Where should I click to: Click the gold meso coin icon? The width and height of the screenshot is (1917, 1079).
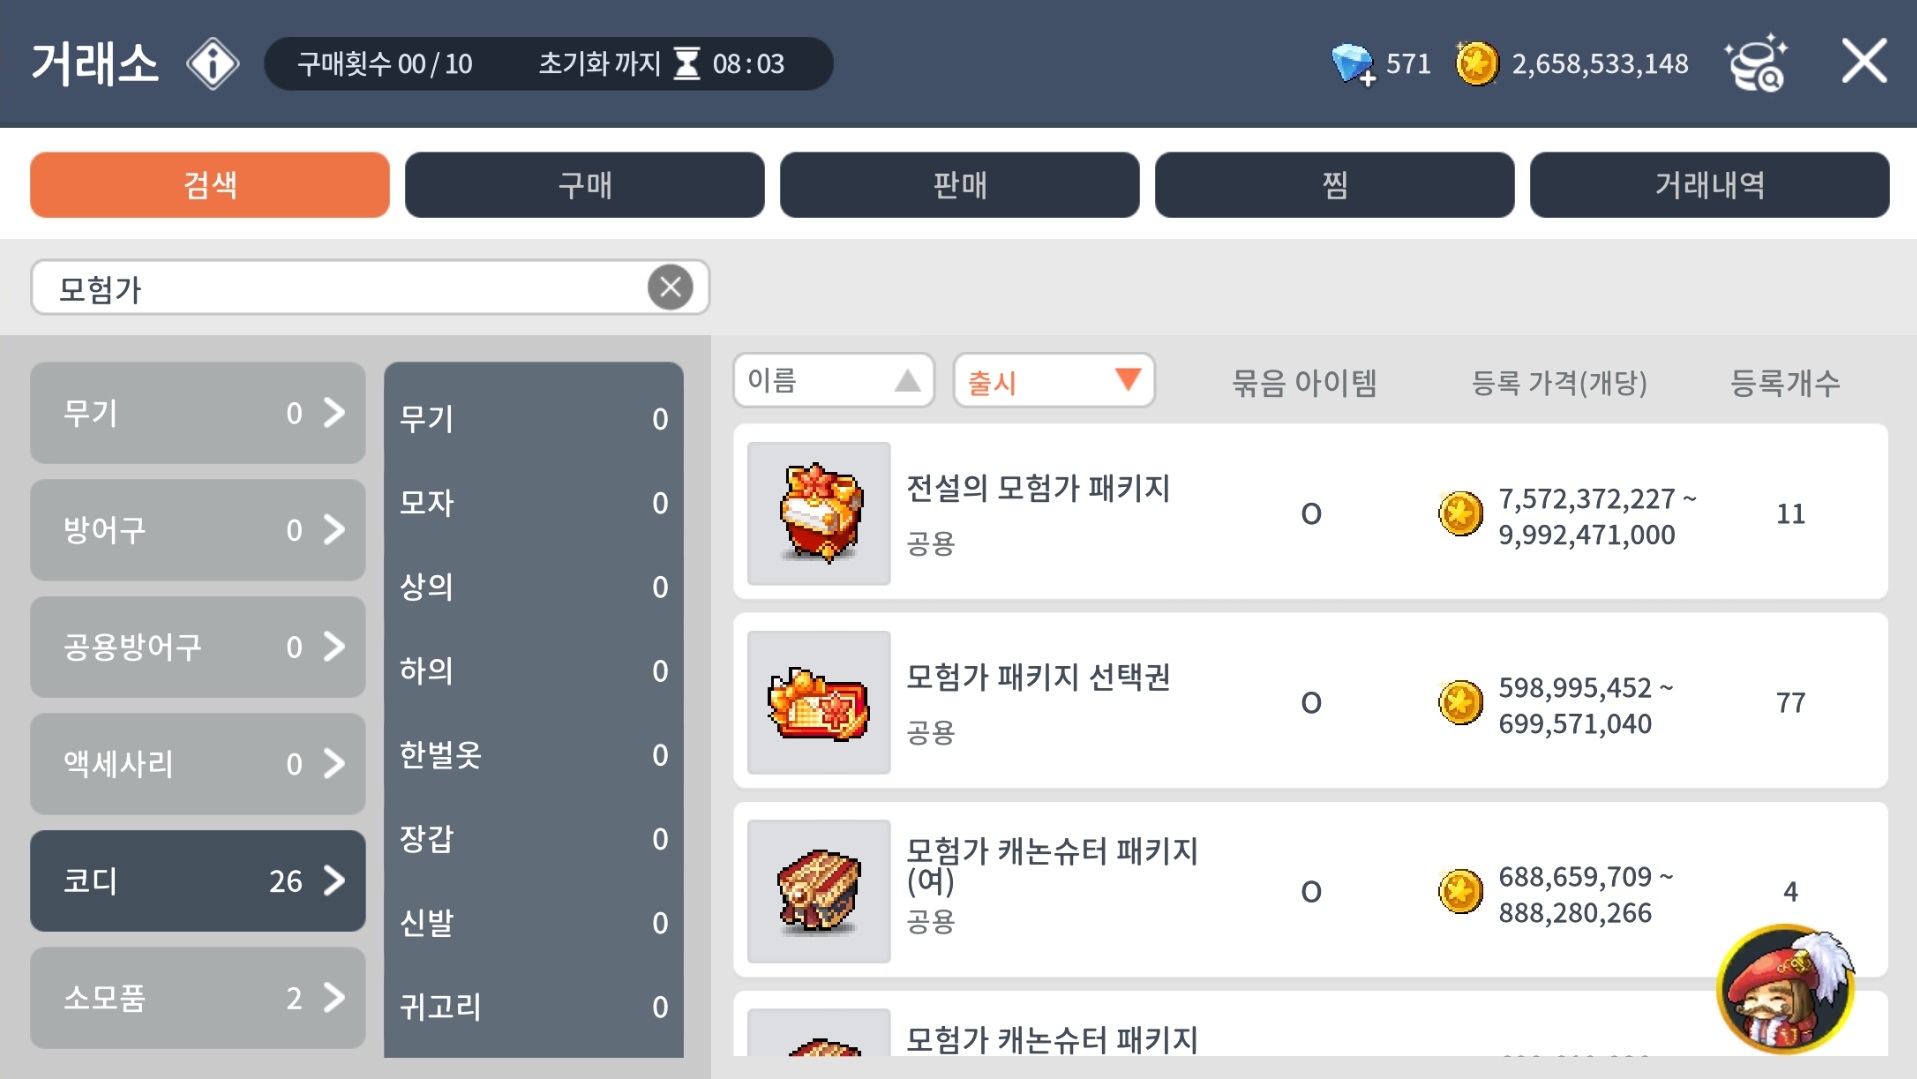click(x=1476, y=64)
